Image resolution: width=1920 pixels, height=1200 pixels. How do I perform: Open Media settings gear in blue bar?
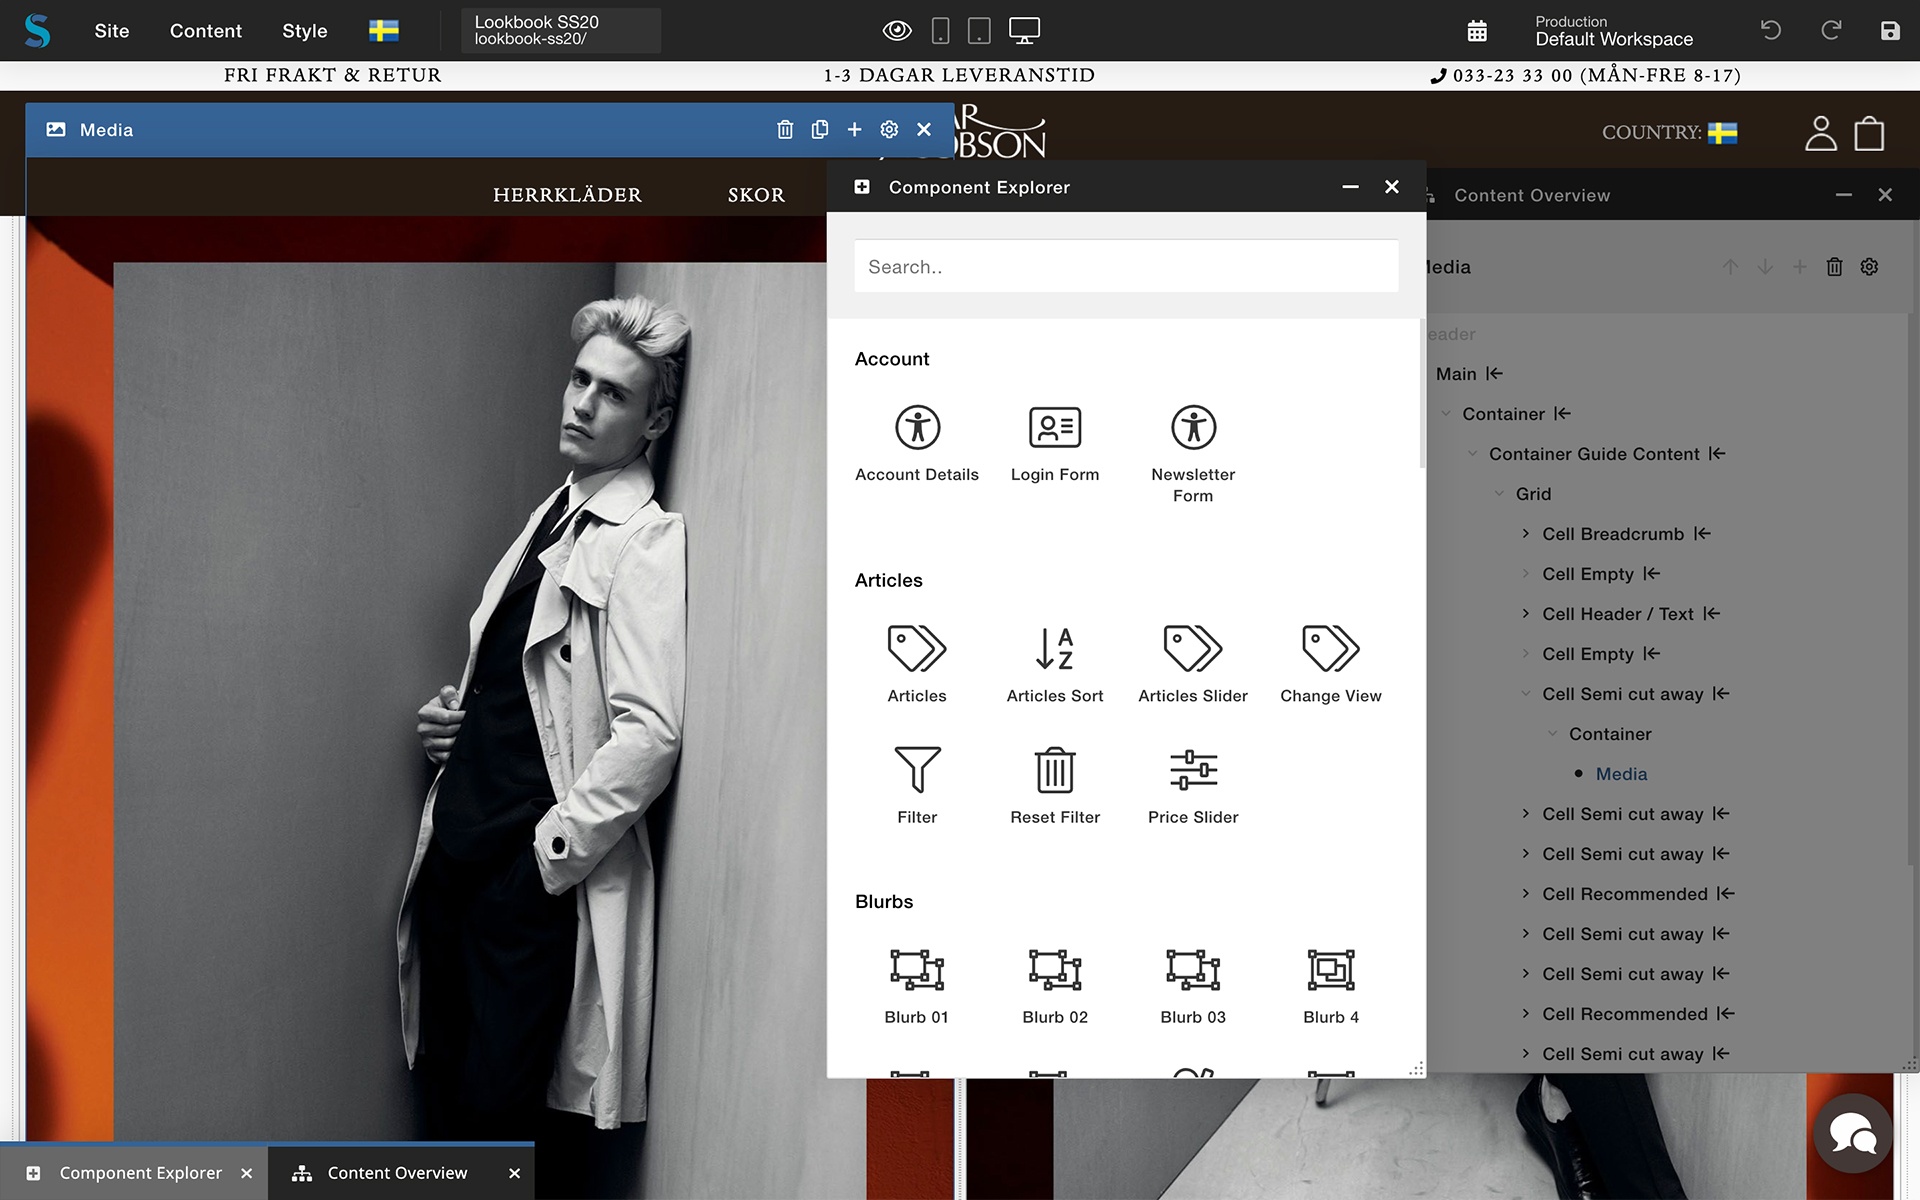point(889,129)
